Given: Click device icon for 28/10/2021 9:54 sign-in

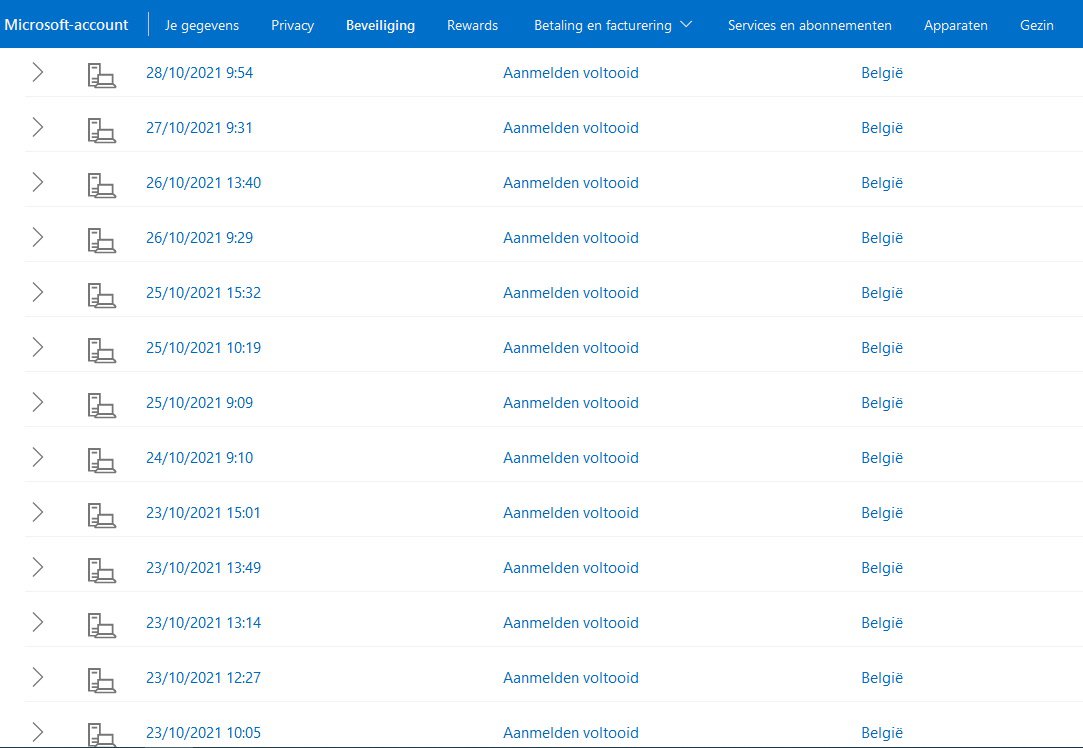Looking at the screenshot, I should pyautogui.click(x=101, y=74).
